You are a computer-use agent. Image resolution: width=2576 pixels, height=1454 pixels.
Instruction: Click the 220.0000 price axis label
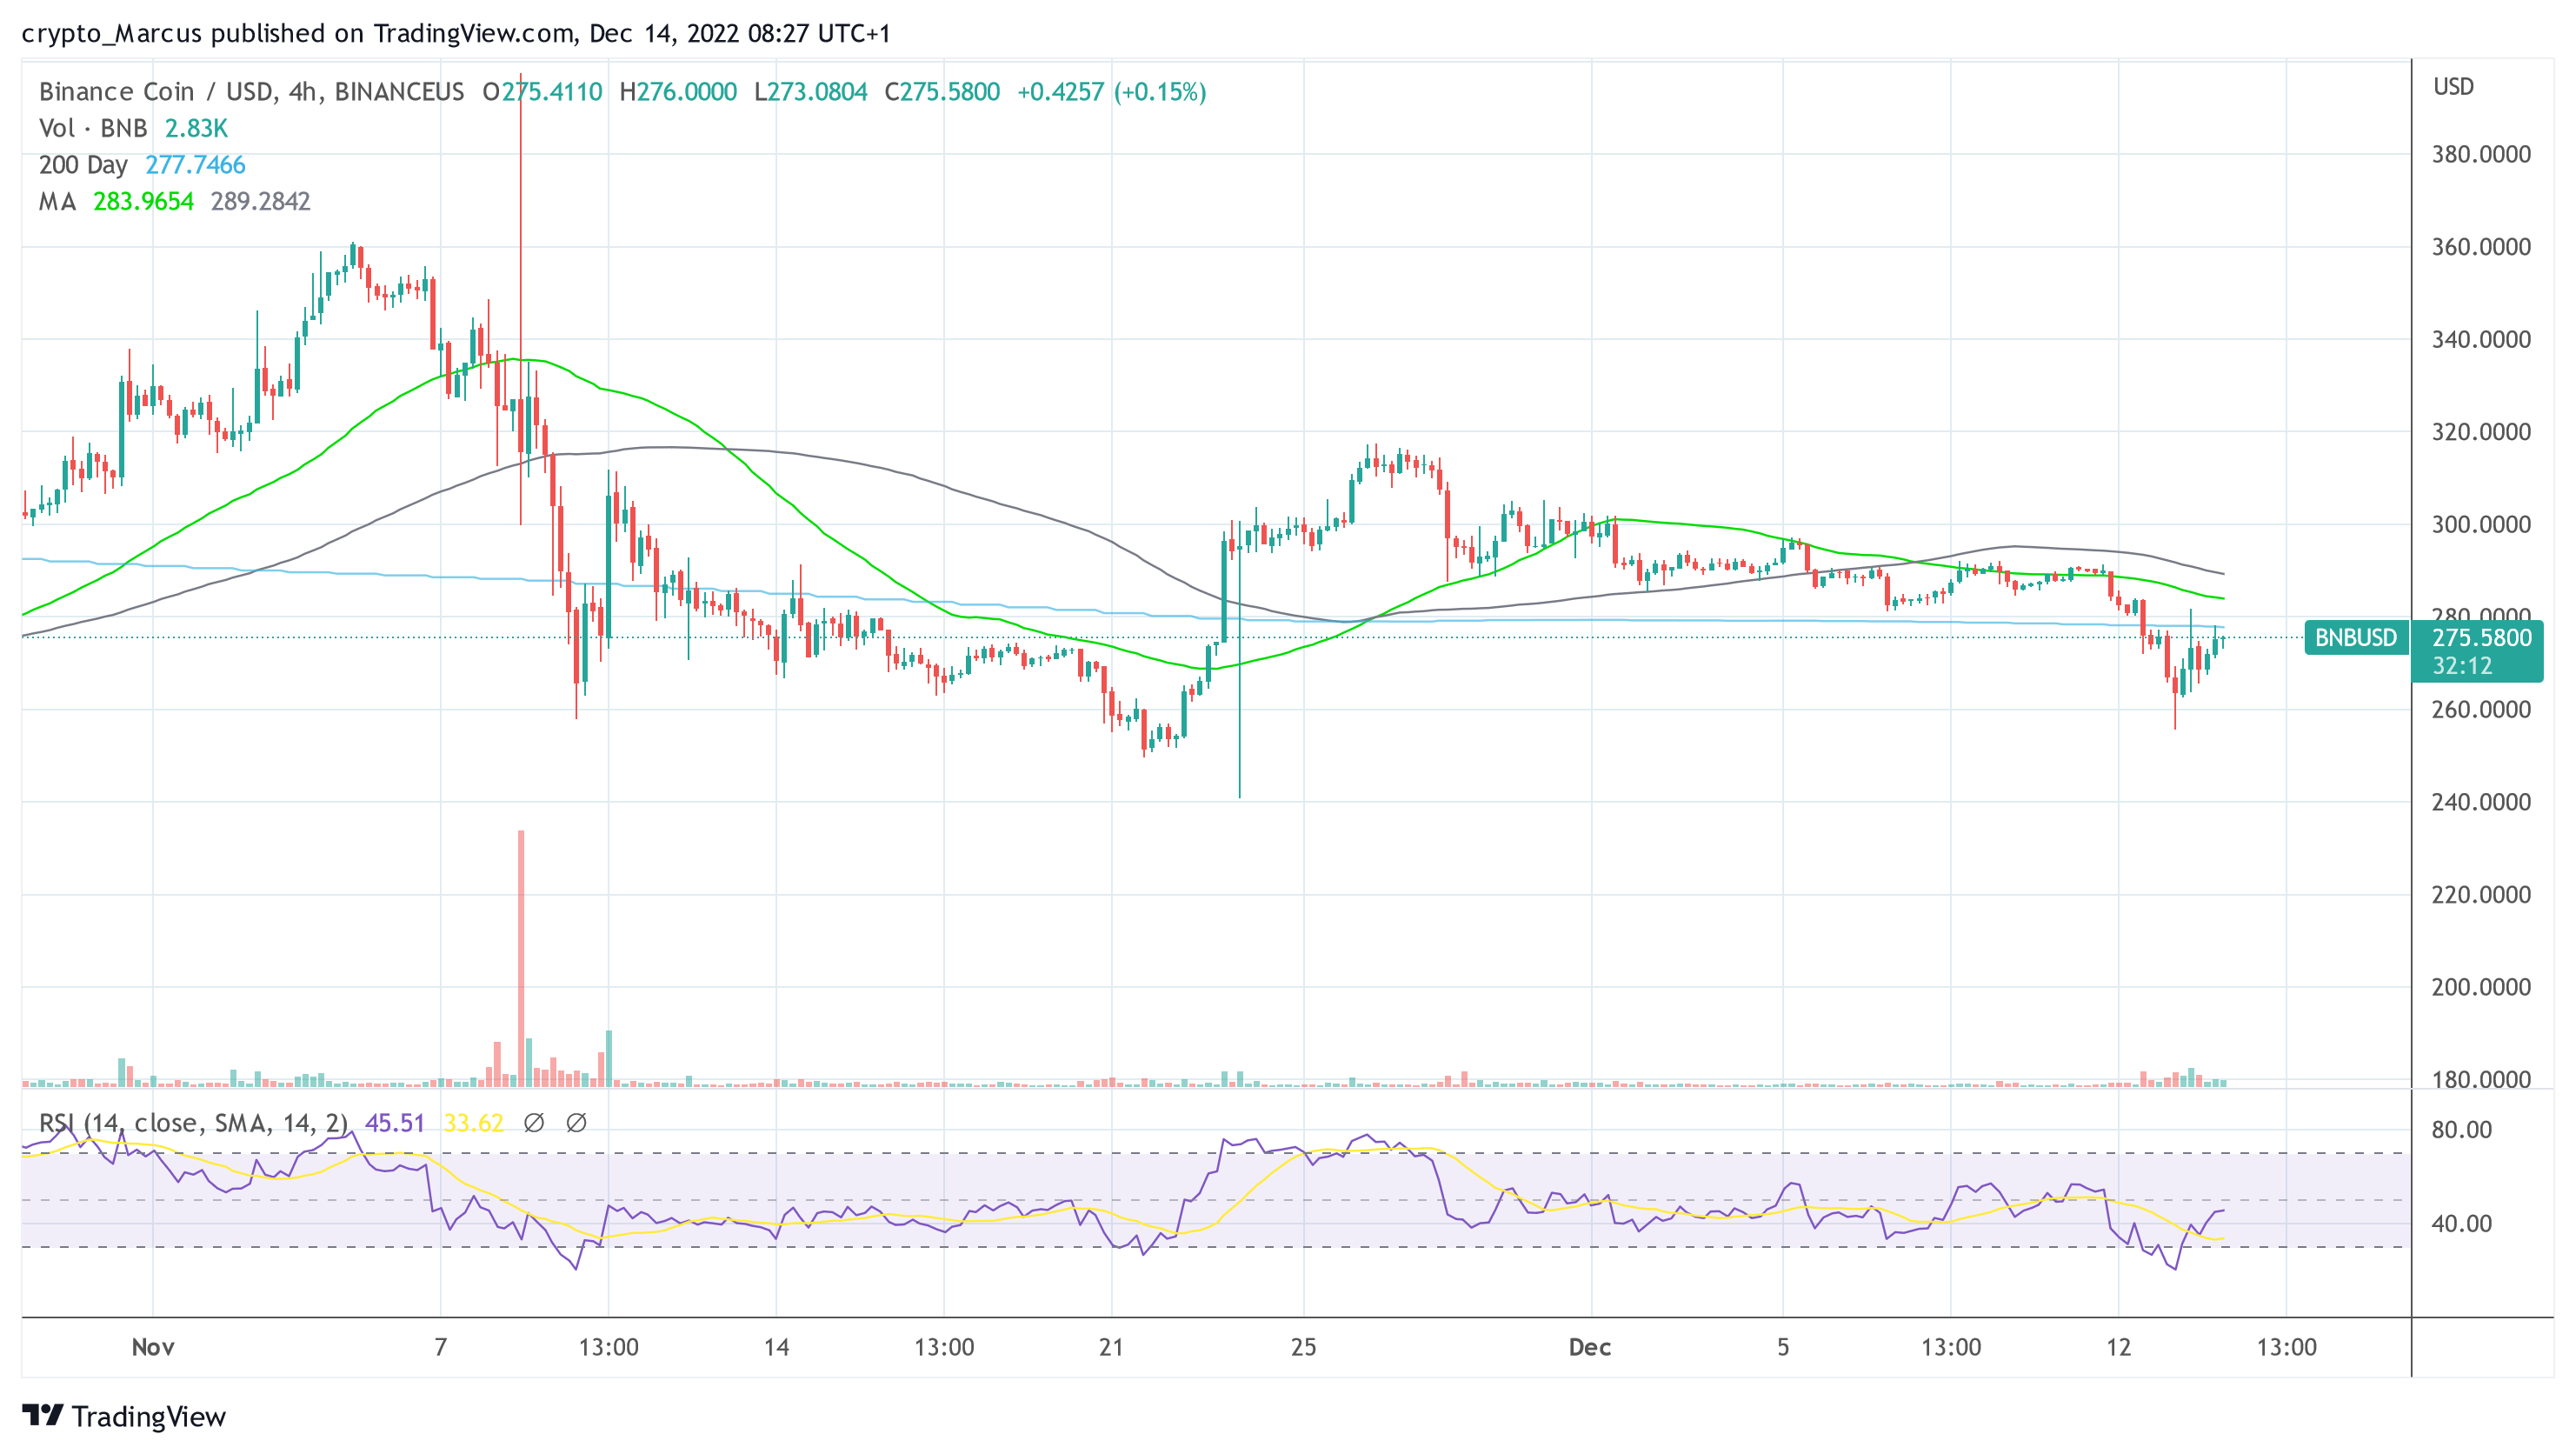(x=2481, y=894)
